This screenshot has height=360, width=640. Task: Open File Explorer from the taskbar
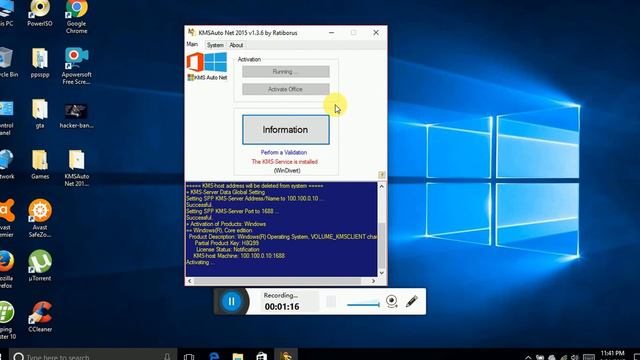click(238, 356)
